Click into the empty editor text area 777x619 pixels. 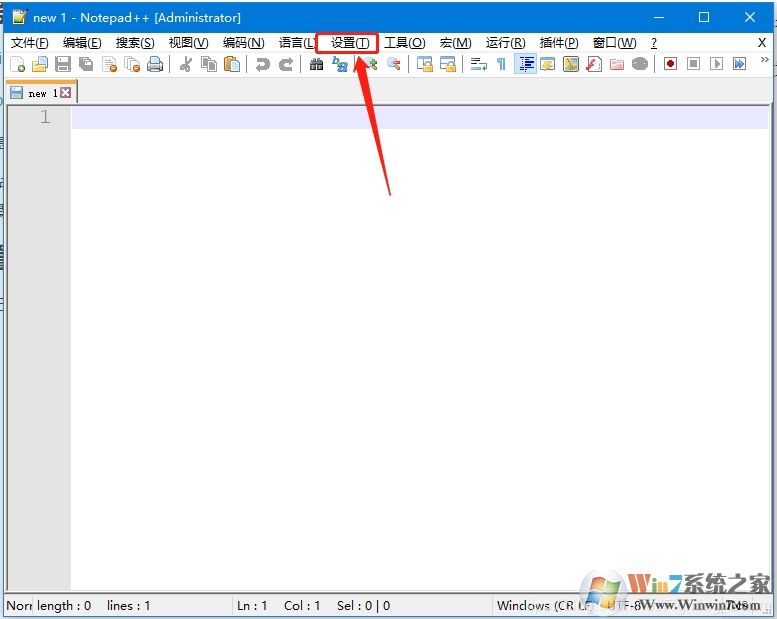coord(419,347)
